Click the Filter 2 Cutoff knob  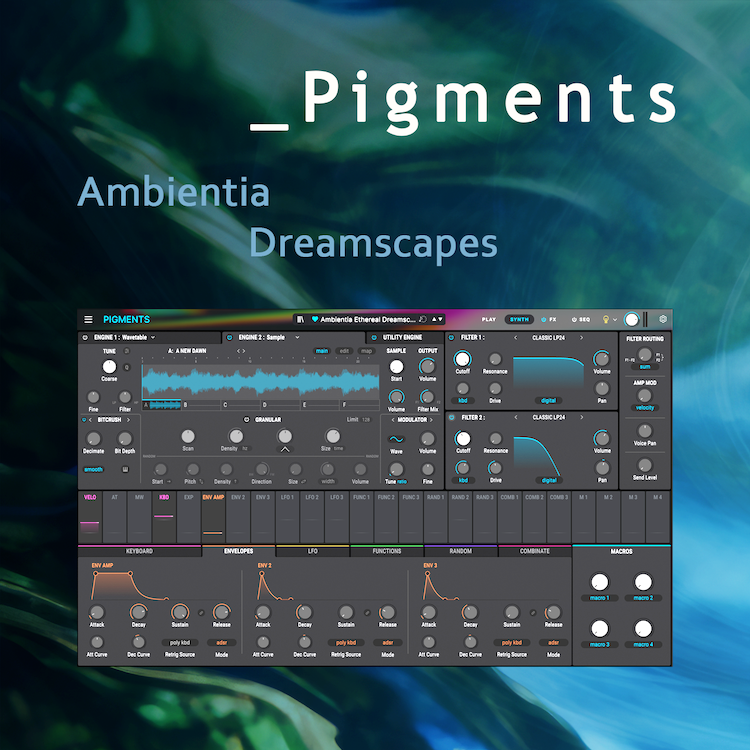[x=463, y=438]
